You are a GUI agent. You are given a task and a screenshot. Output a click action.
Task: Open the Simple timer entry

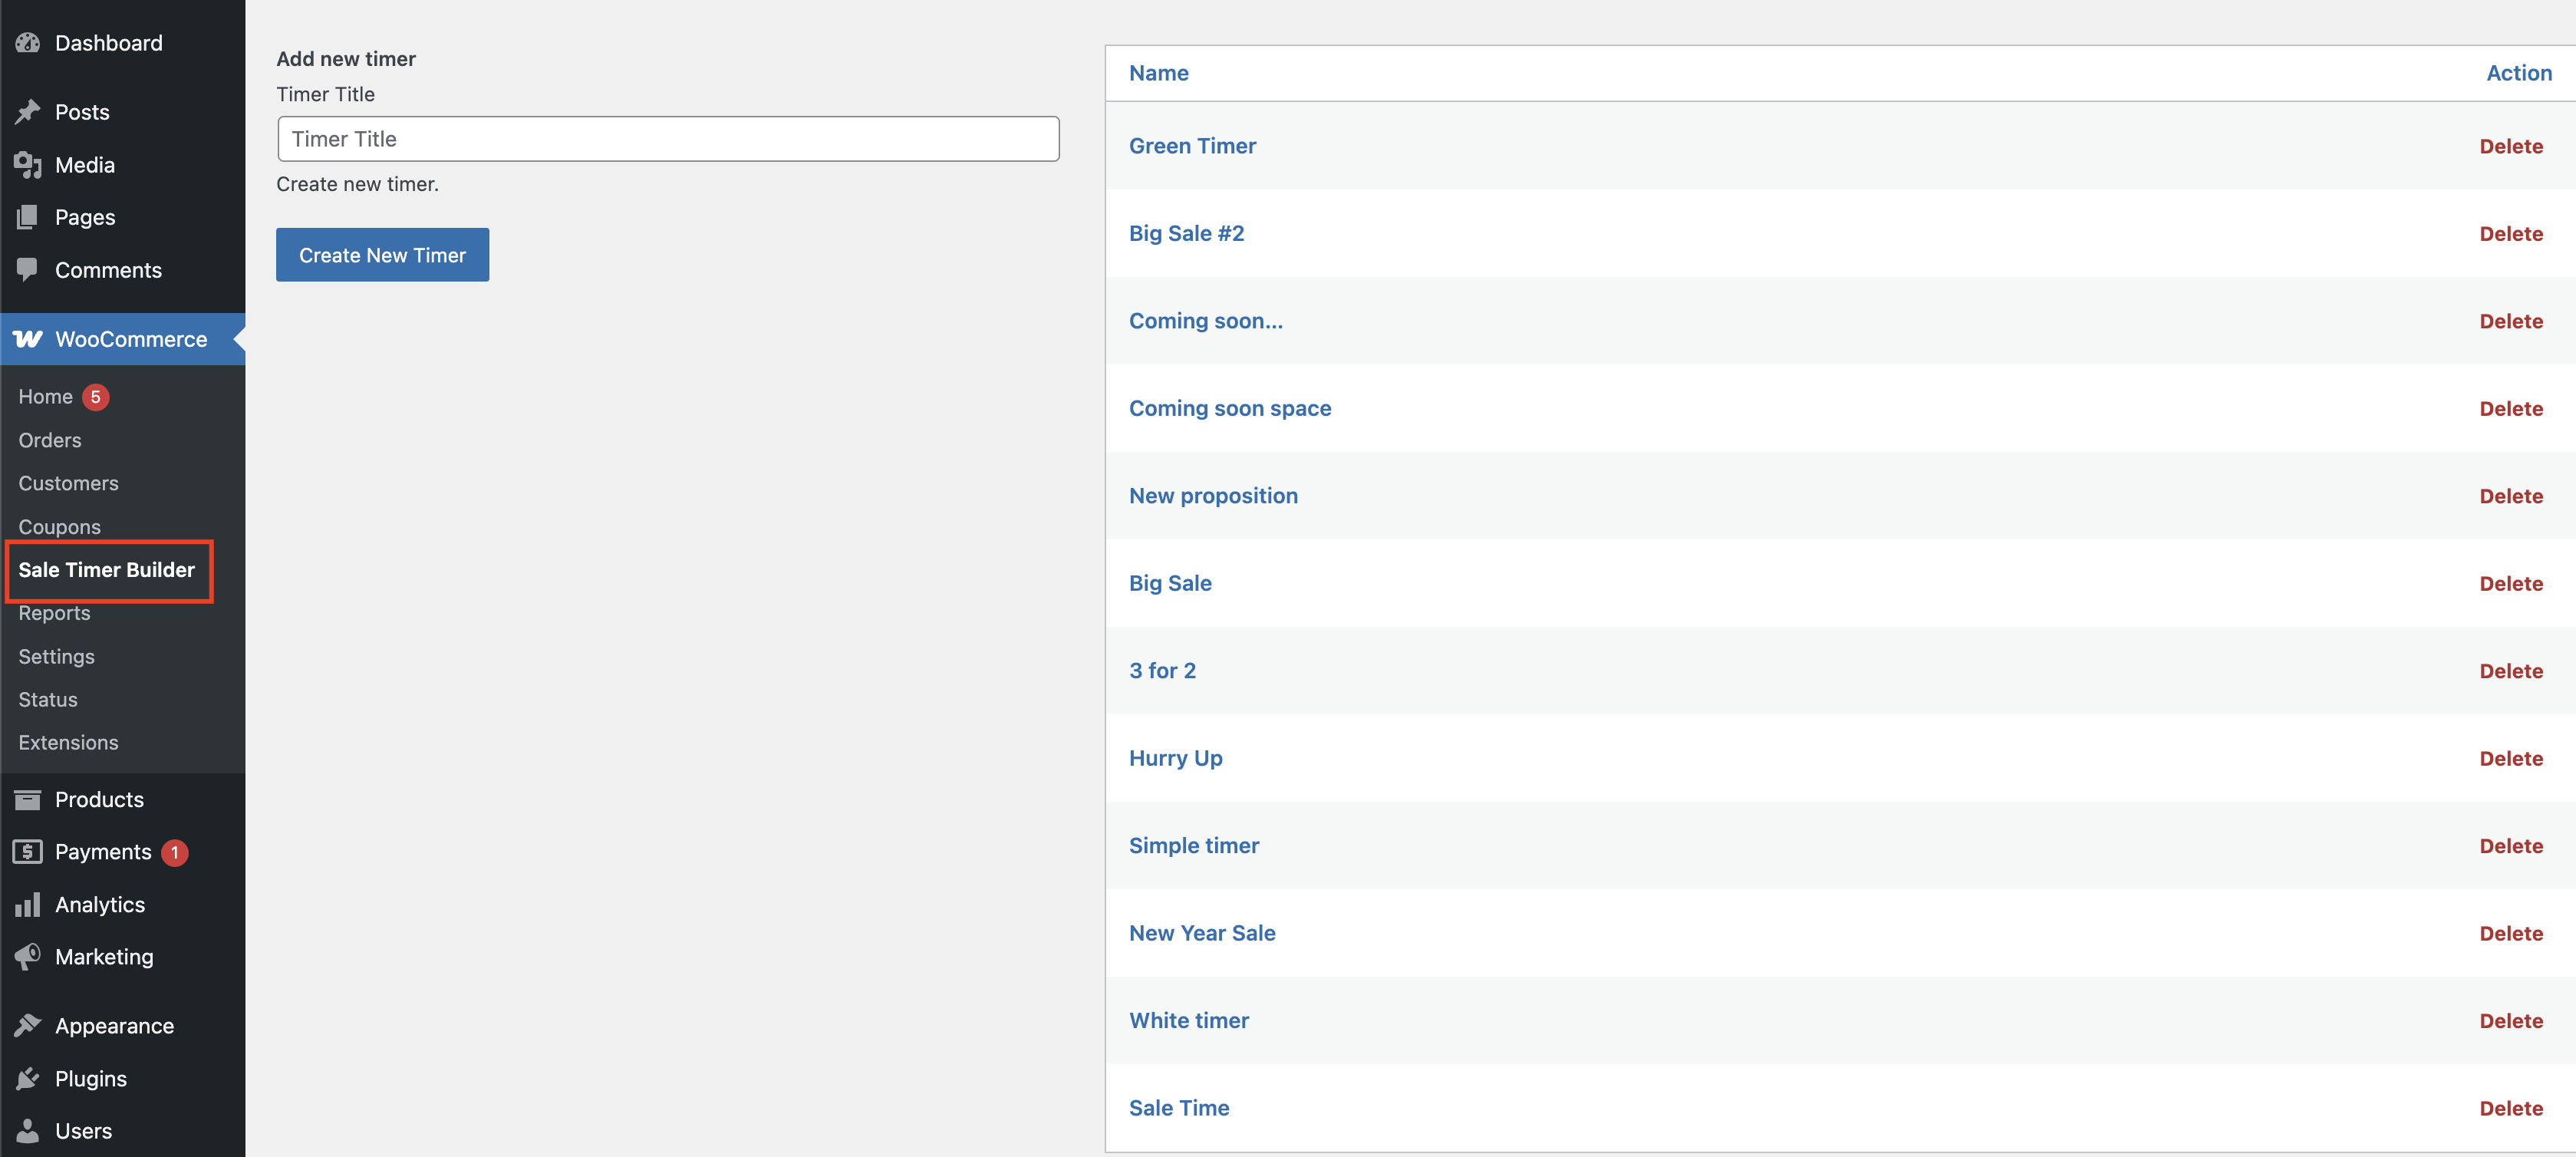click(1194, 846)
